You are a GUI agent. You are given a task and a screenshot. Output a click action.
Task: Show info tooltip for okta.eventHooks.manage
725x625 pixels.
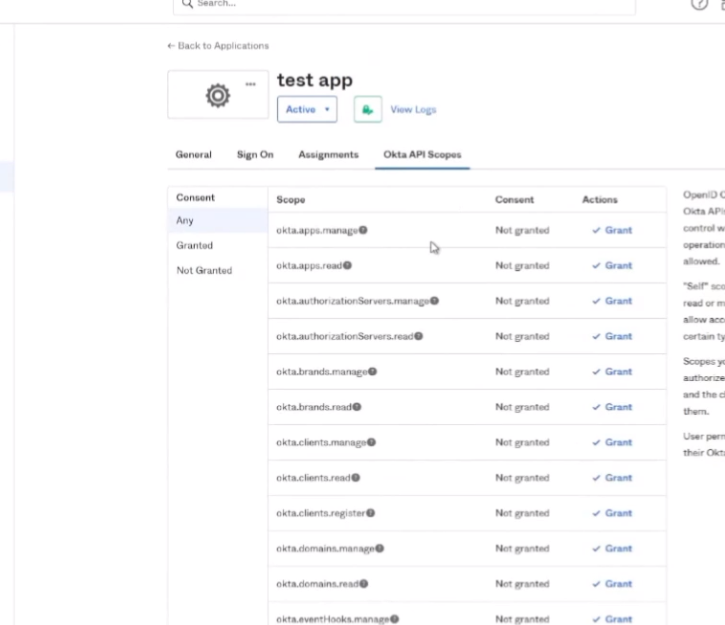tap(394, 619)
